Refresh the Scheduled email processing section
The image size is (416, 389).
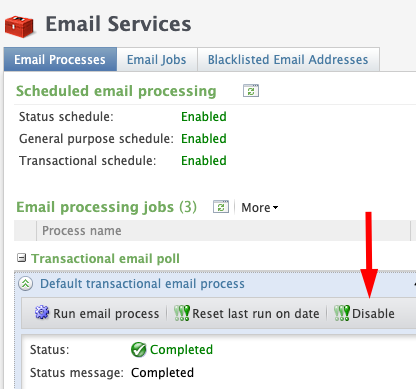(251, 91)
